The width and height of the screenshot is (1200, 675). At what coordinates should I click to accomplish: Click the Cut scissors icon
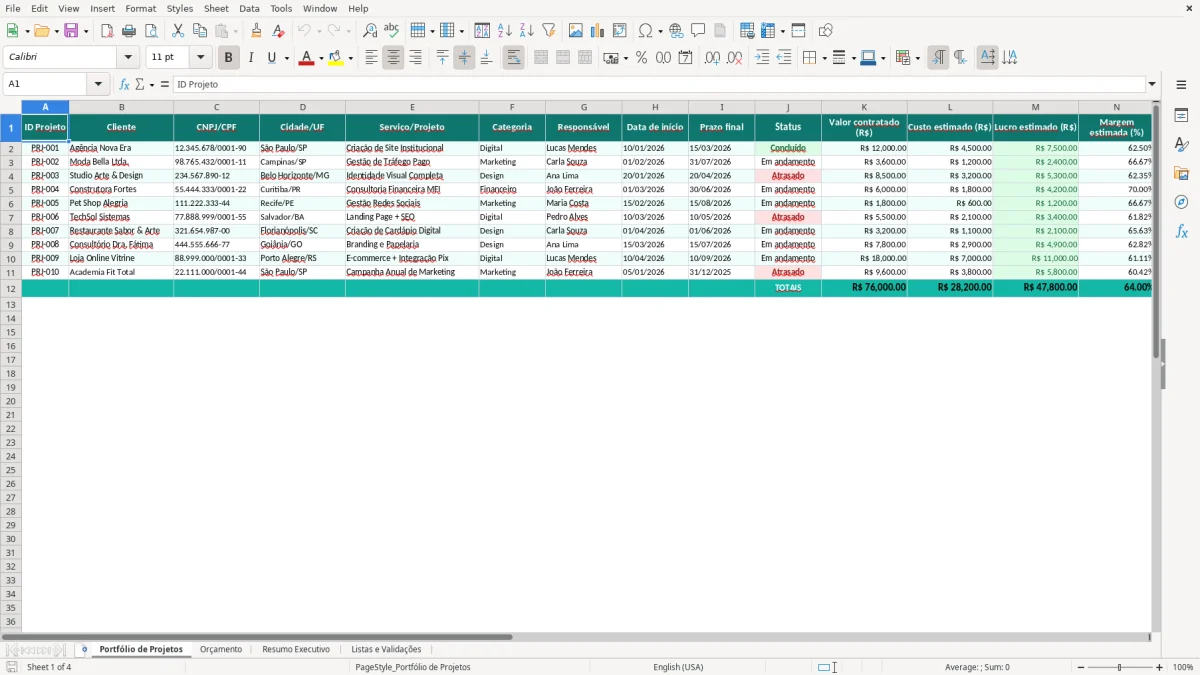click(178, 31)
